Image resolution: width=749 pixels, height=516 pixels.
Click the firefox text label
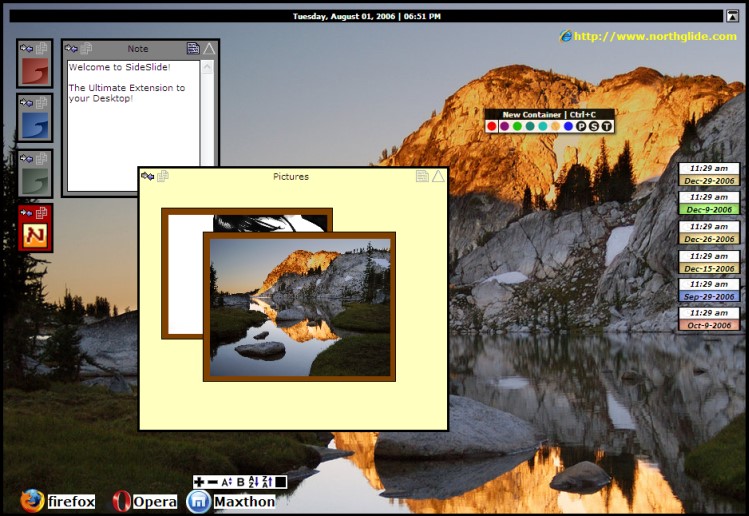tap(72, 502)
